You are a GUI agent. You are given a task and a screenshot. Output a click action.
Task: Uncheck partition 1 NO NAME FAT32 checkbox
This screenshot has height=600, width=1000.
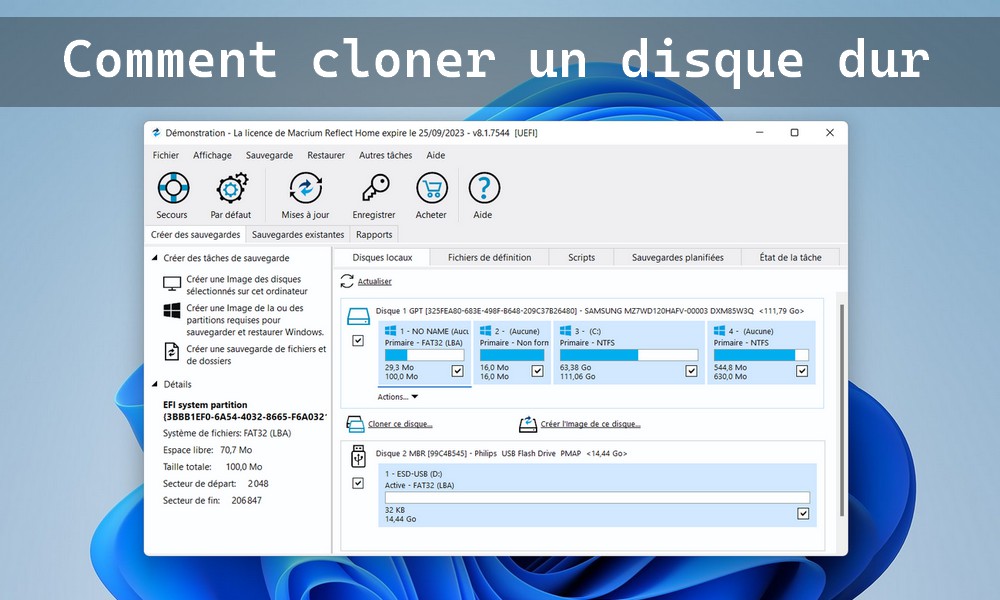(x=457, y=371)
